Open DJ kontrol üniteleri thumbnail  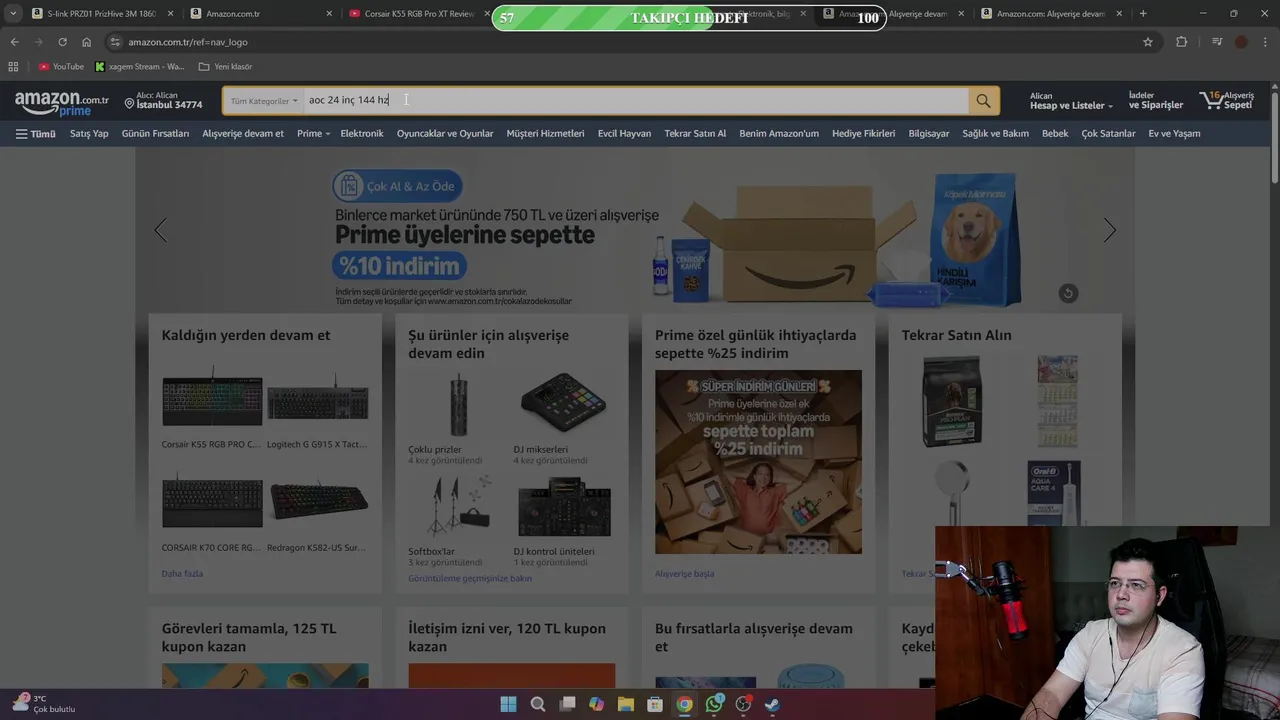tap(564, 506)
